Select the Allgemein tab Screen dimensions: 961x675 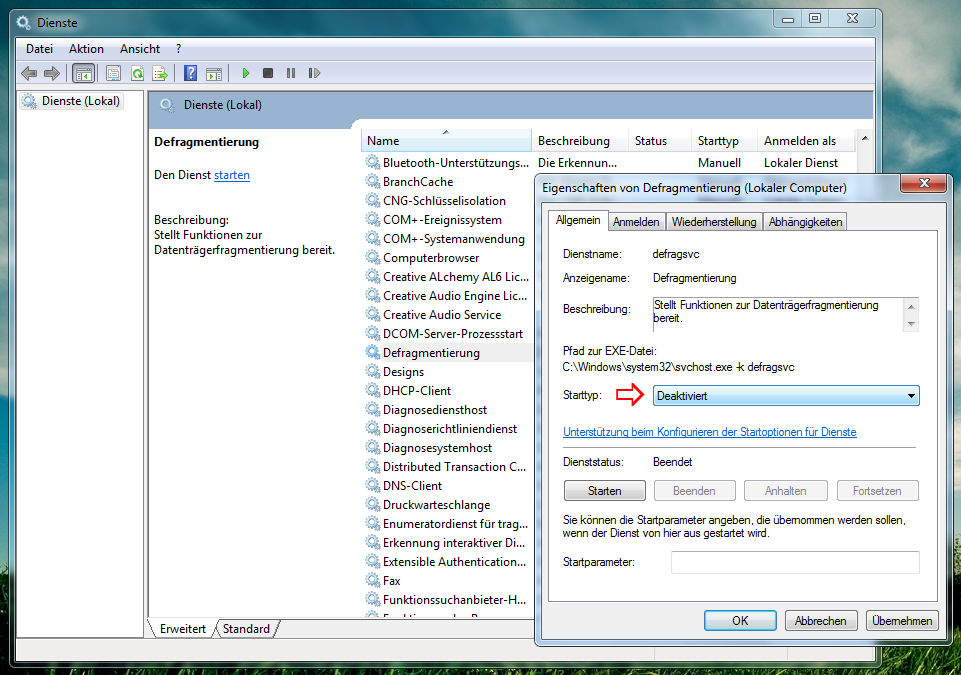tap(578, 220)
